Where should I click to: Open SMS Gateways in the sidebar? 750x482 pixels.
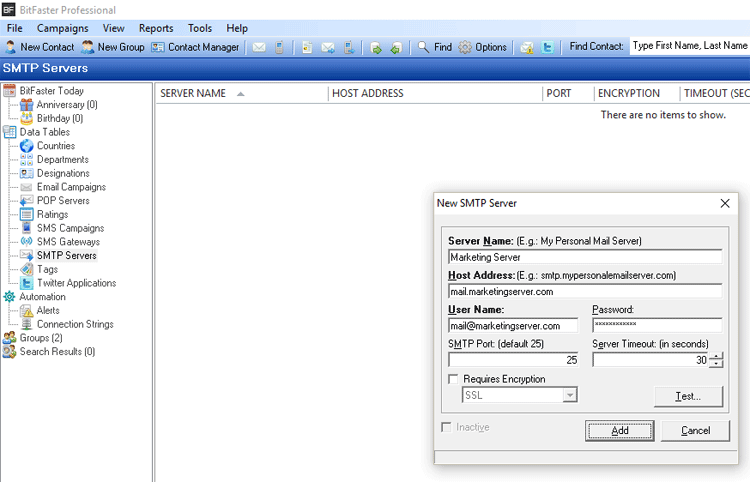[x=68, y=242]
